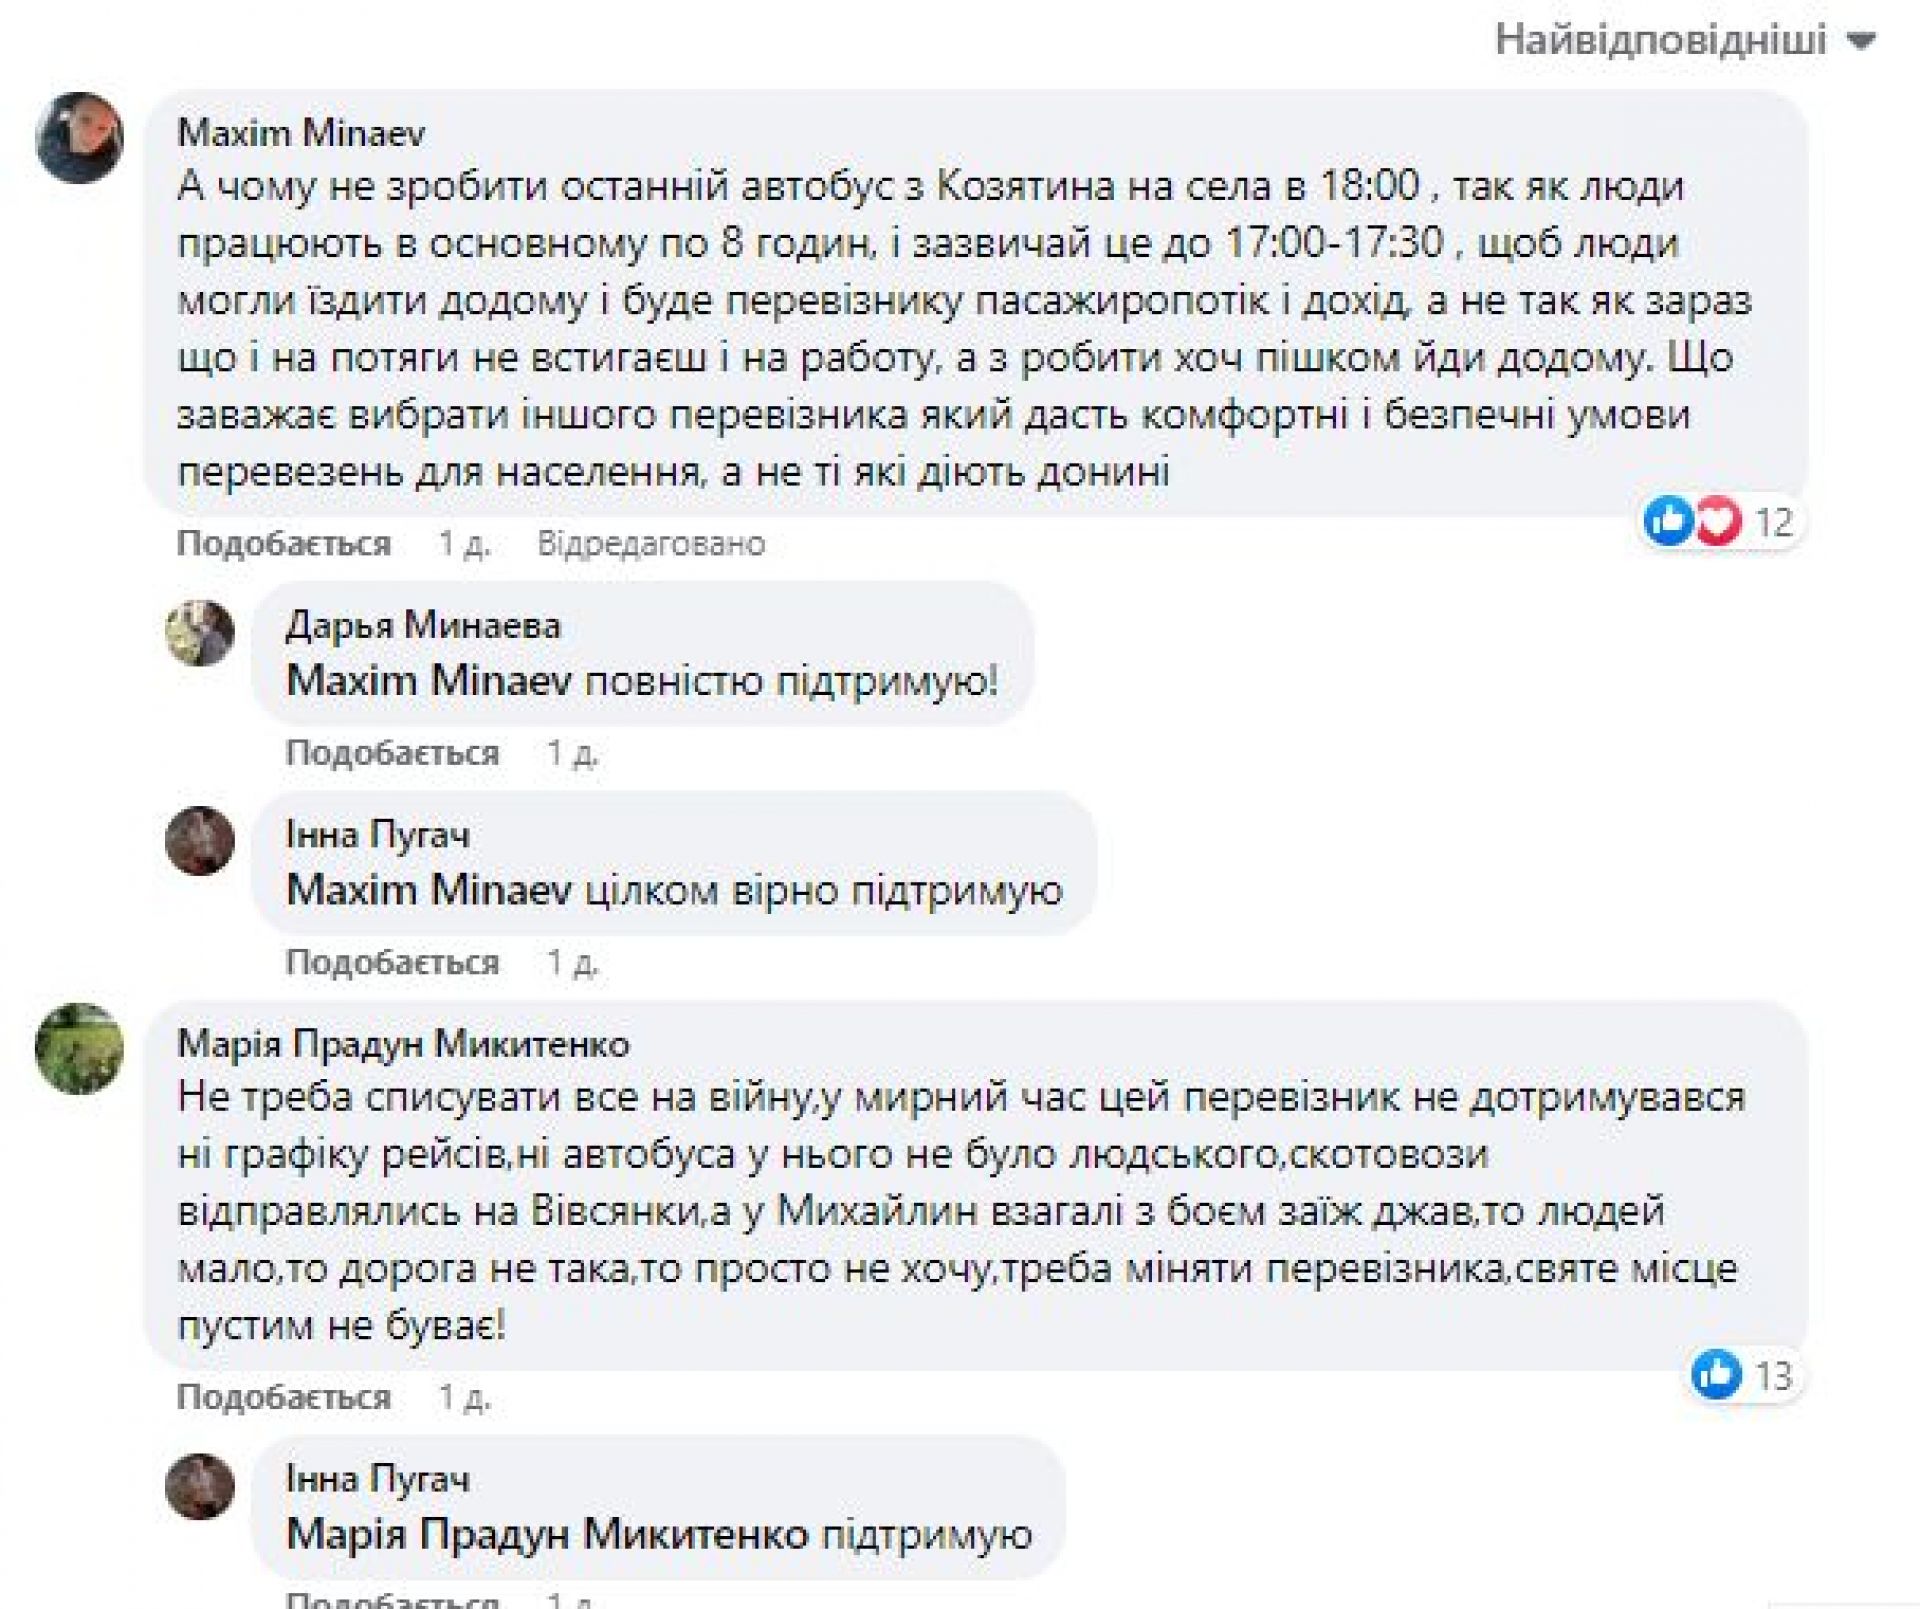
Task: Click the 1 д. timestamp under Maxim's comment
Action: [x=464, y=543]
